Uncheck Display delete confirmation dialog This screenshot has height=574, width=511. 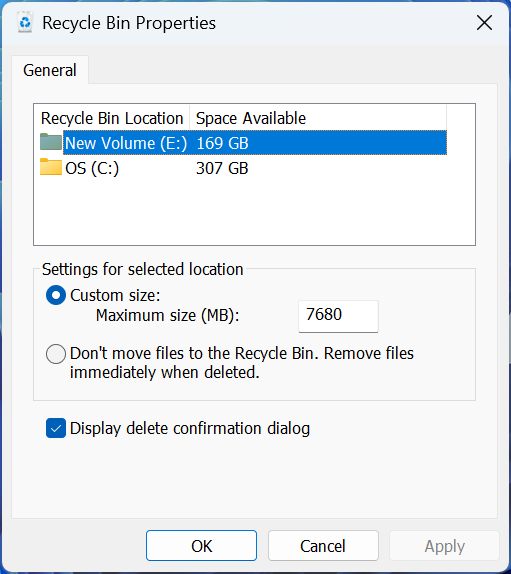click(56, 428)
